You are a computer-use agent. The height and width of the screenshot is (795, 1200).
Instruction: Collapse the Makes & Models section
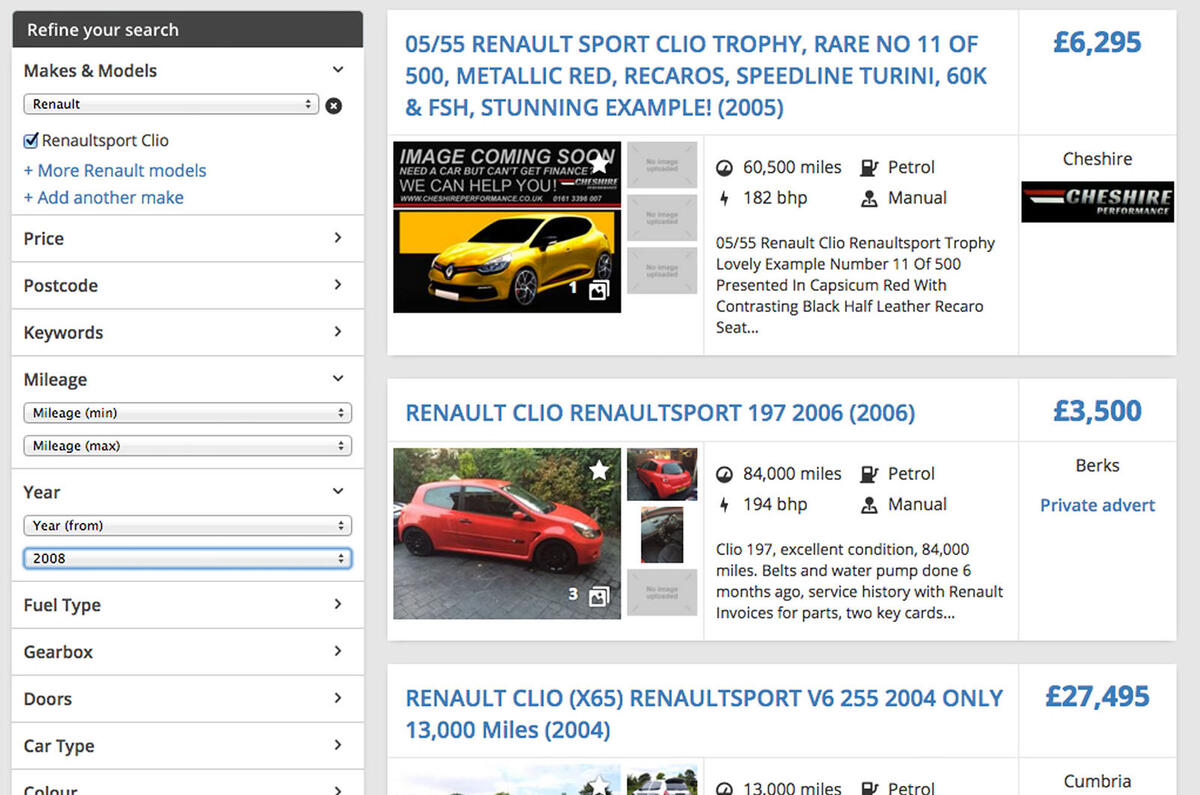(338, 70)
